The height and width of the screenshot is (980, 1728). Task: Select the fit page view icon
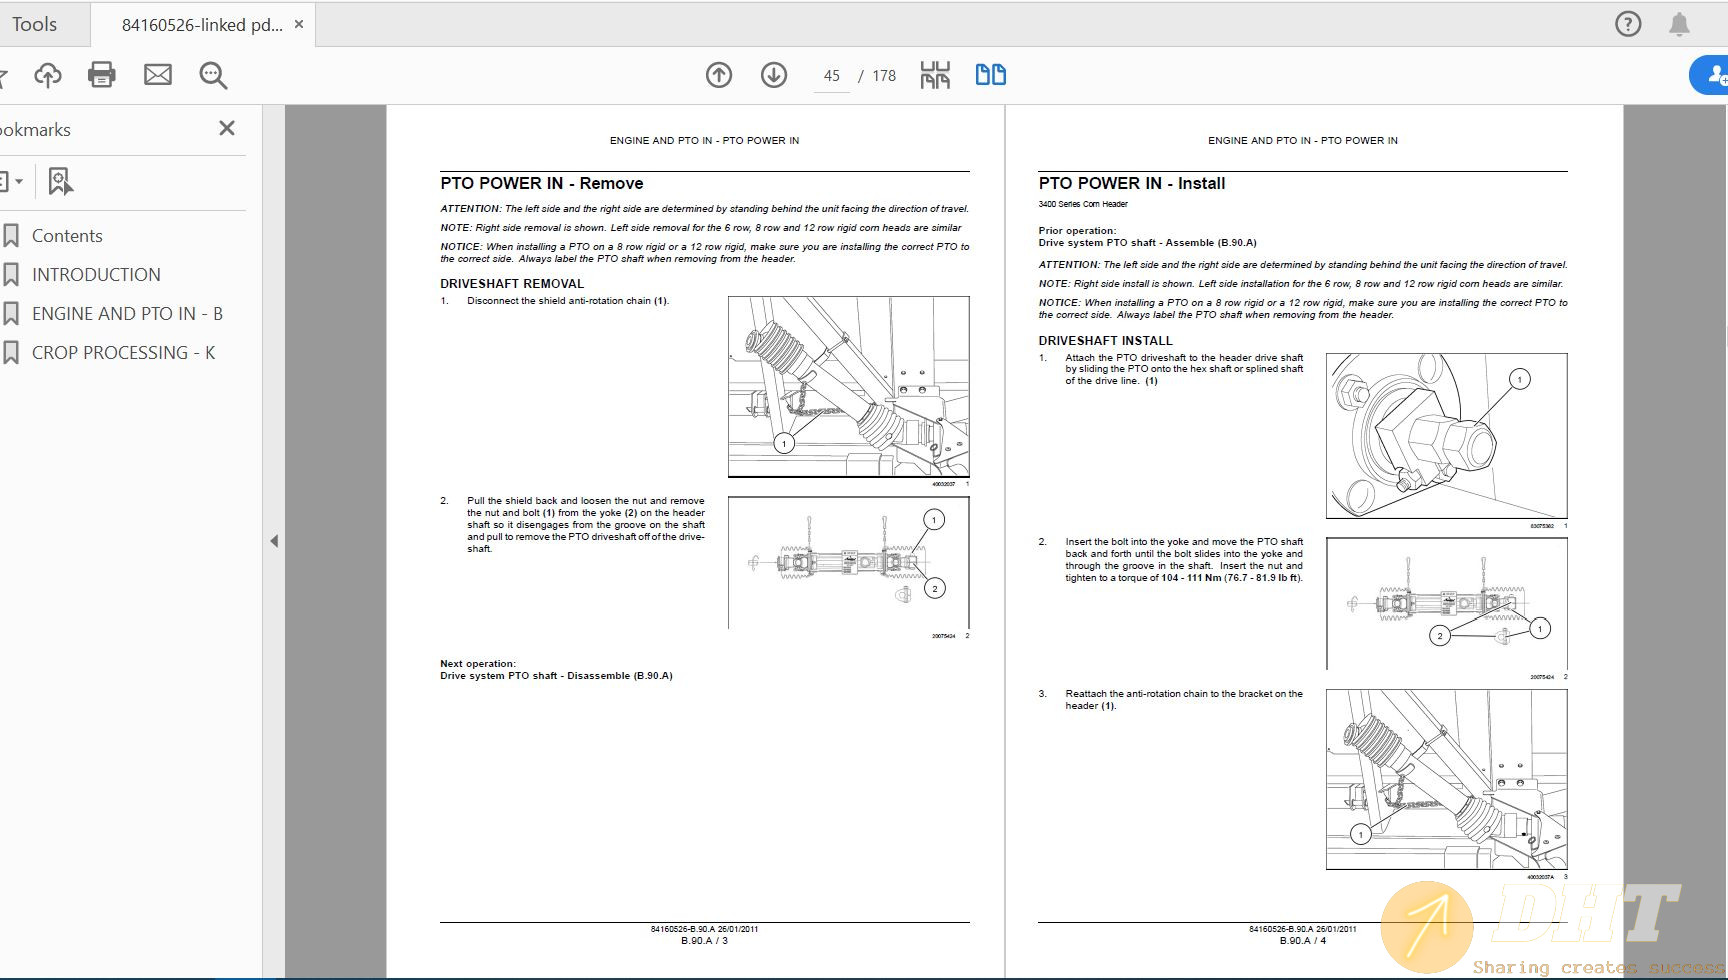click(x=935, y=75)
